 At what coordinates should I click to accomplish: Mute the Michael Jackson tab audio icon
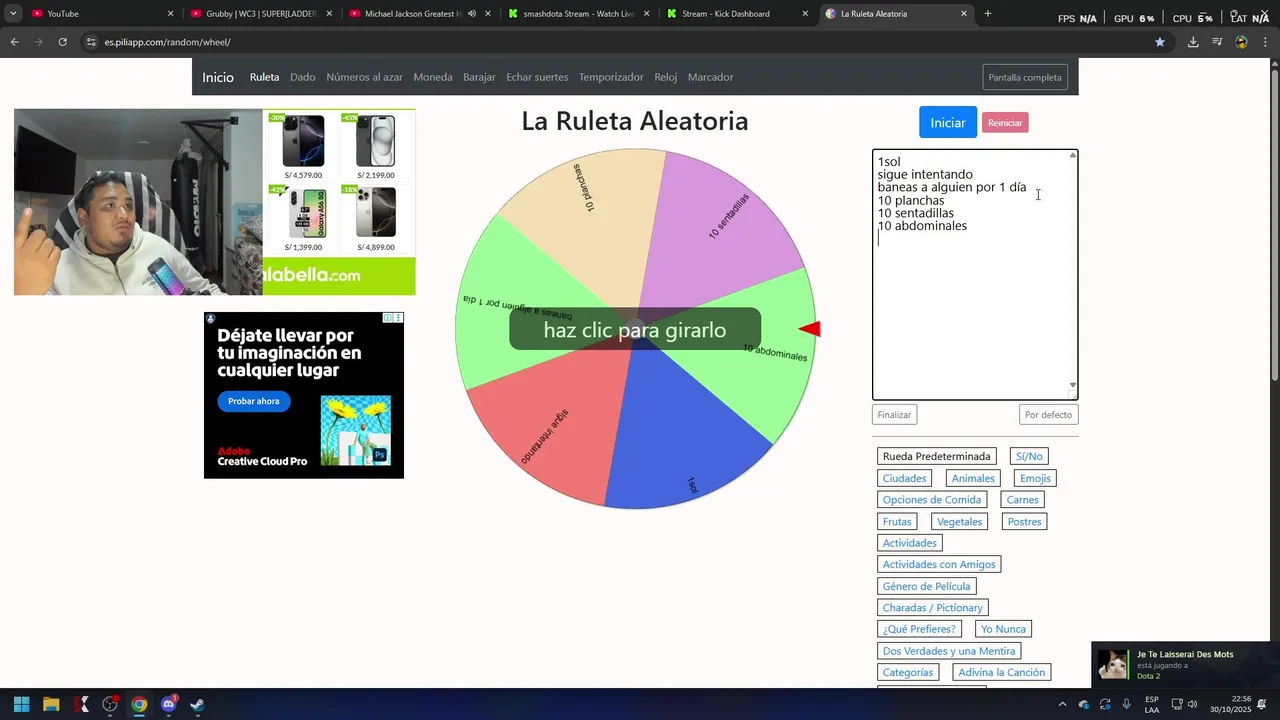click(x=472, y=14)
